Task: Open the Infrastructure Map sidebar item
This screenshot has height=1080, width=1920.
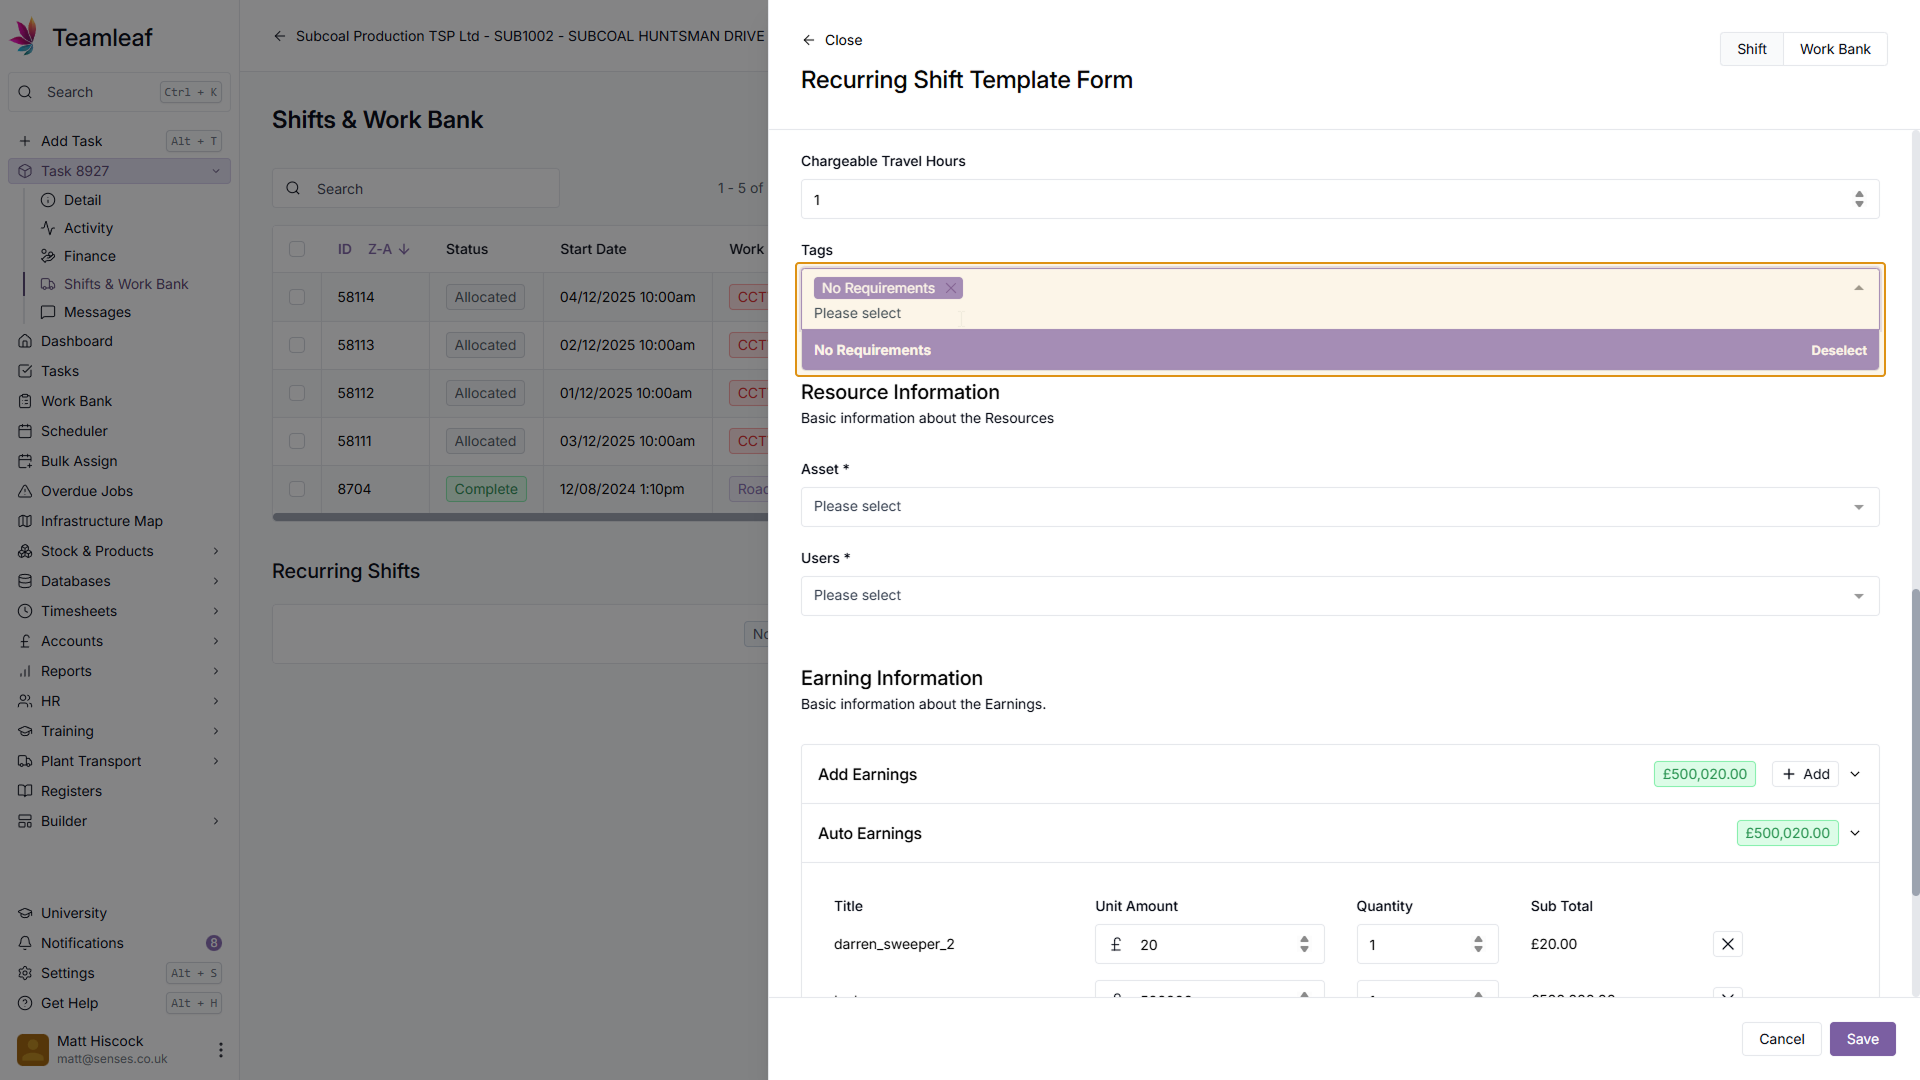Action: [101, 521]
